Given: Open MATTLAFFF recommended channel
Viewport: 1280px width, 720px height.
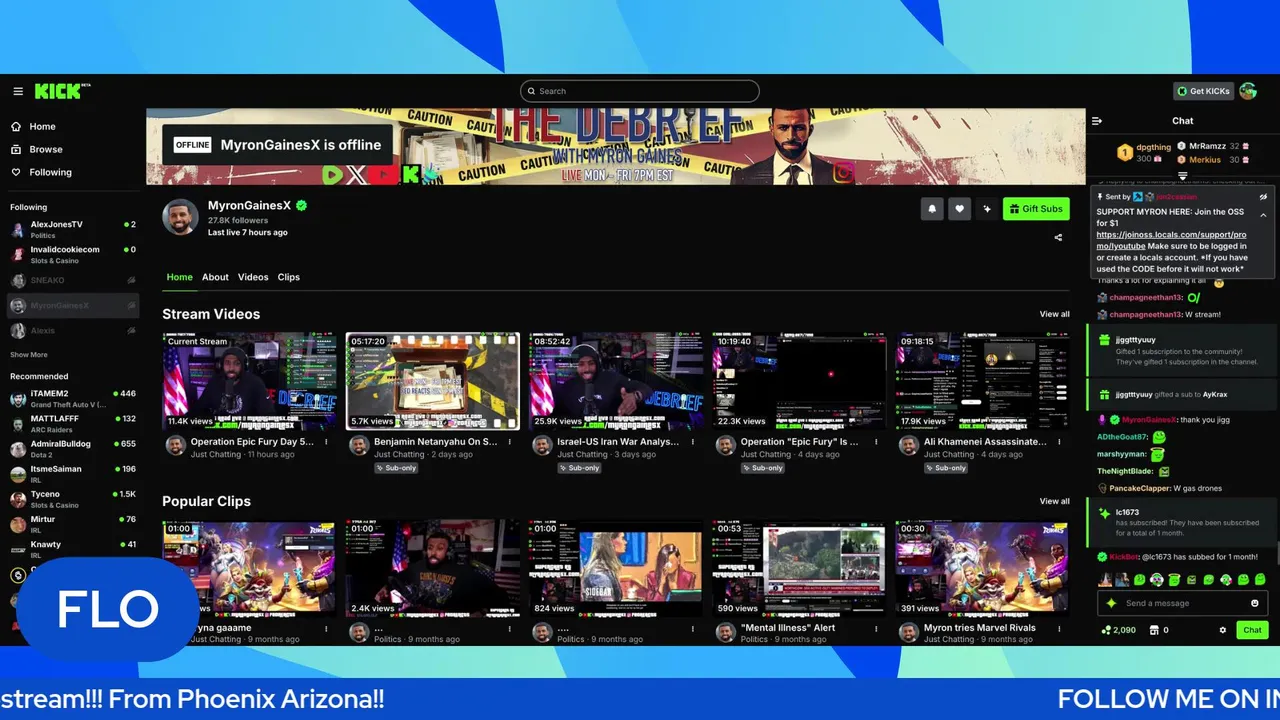Looking at the screenshot, I should click(x=73, y=423).
